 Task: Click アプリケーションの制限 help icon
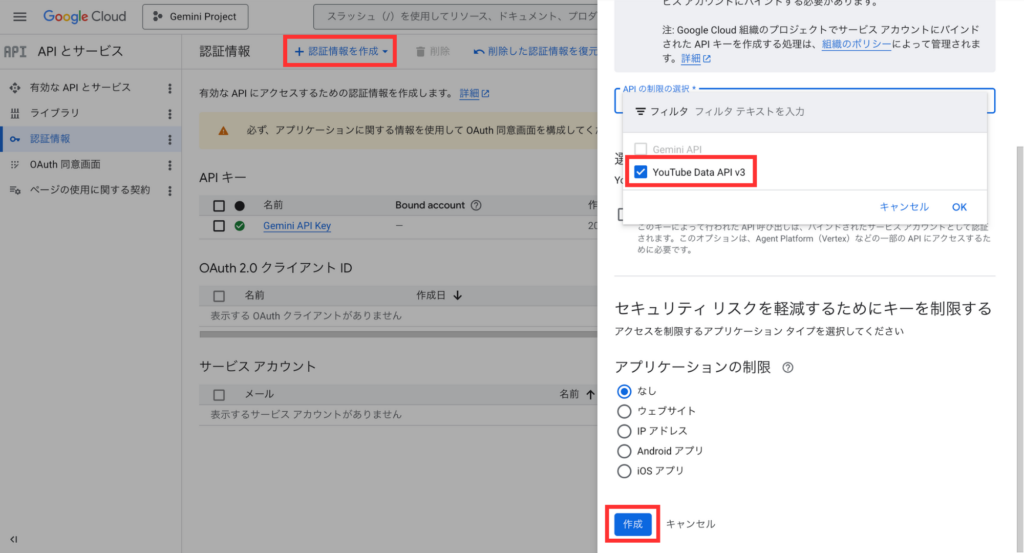pyautogui.click(x=788, y=368)
